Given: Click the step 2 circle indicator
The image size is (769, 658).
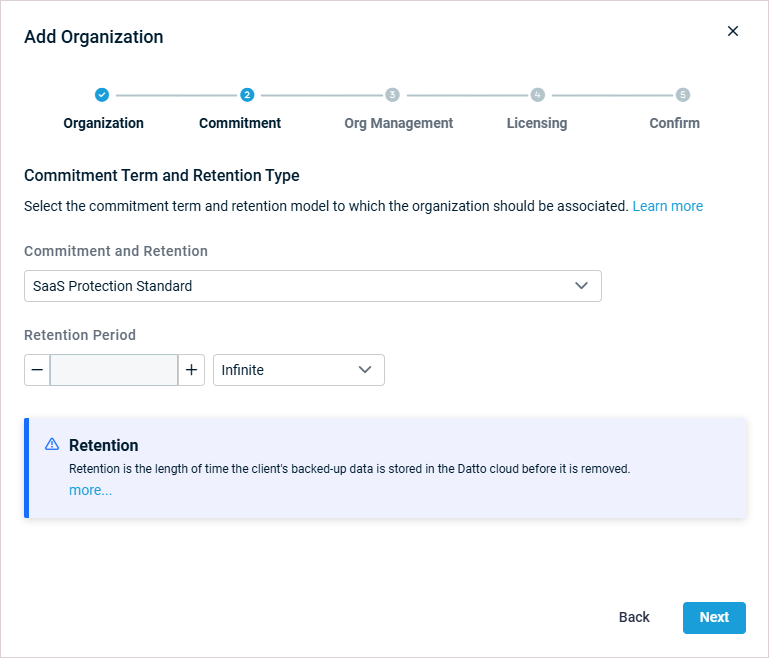Looking at the screenshot, I should pyautogui.click(x=247, y=95).
